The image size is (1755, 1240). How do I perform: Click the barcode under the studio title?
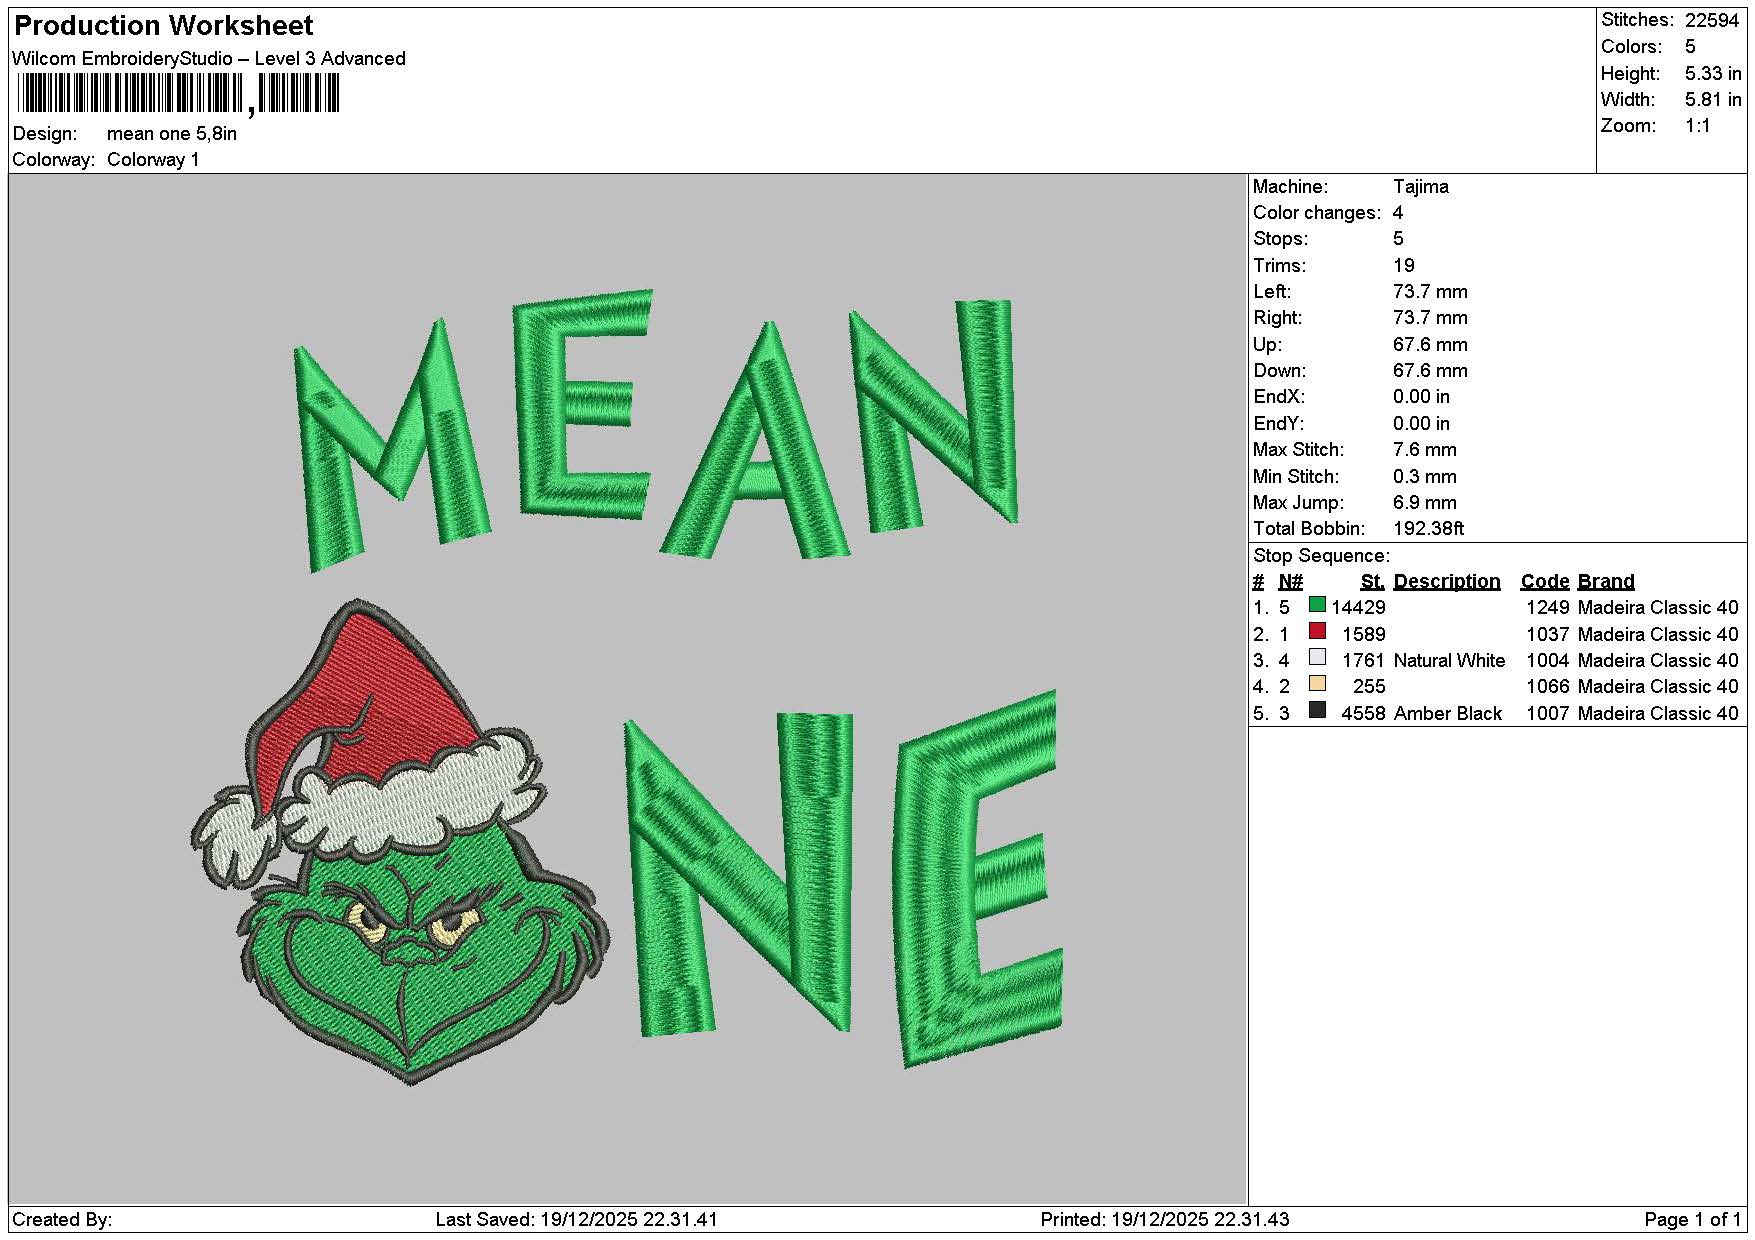pyautogui.click(x=179, y=95)
